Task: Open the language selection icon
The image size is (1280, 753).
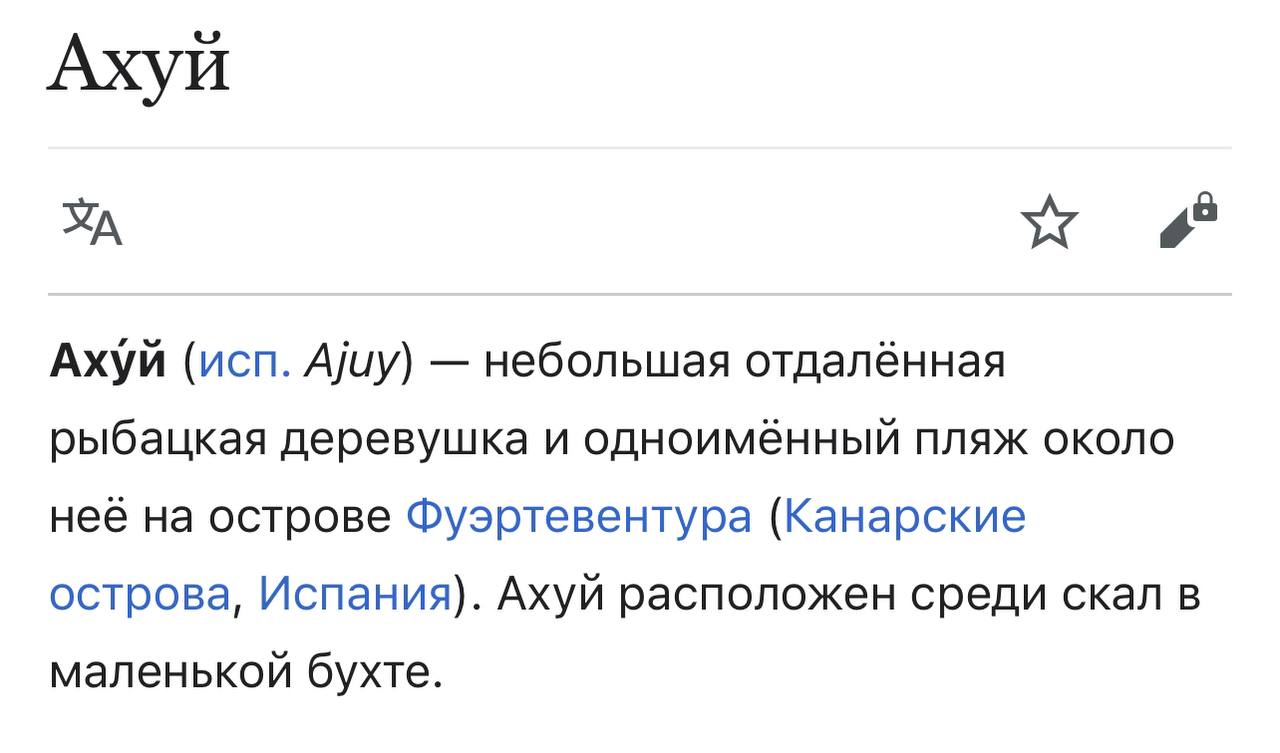Action: 92,222
